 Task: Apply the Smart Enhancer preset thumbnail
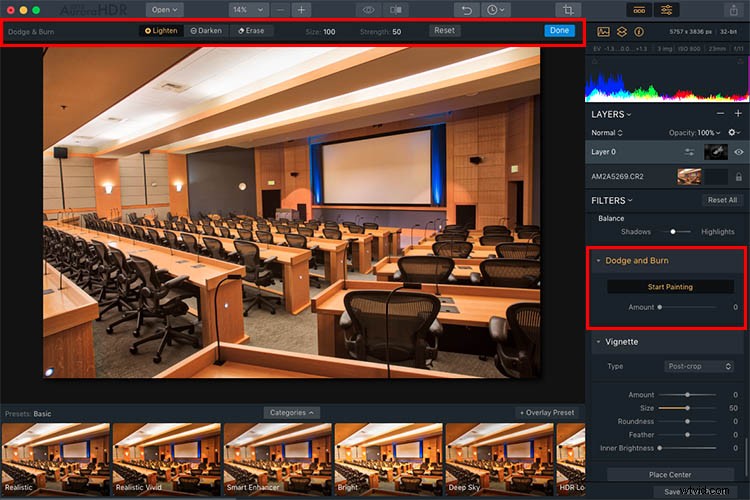tap(277, 458)
